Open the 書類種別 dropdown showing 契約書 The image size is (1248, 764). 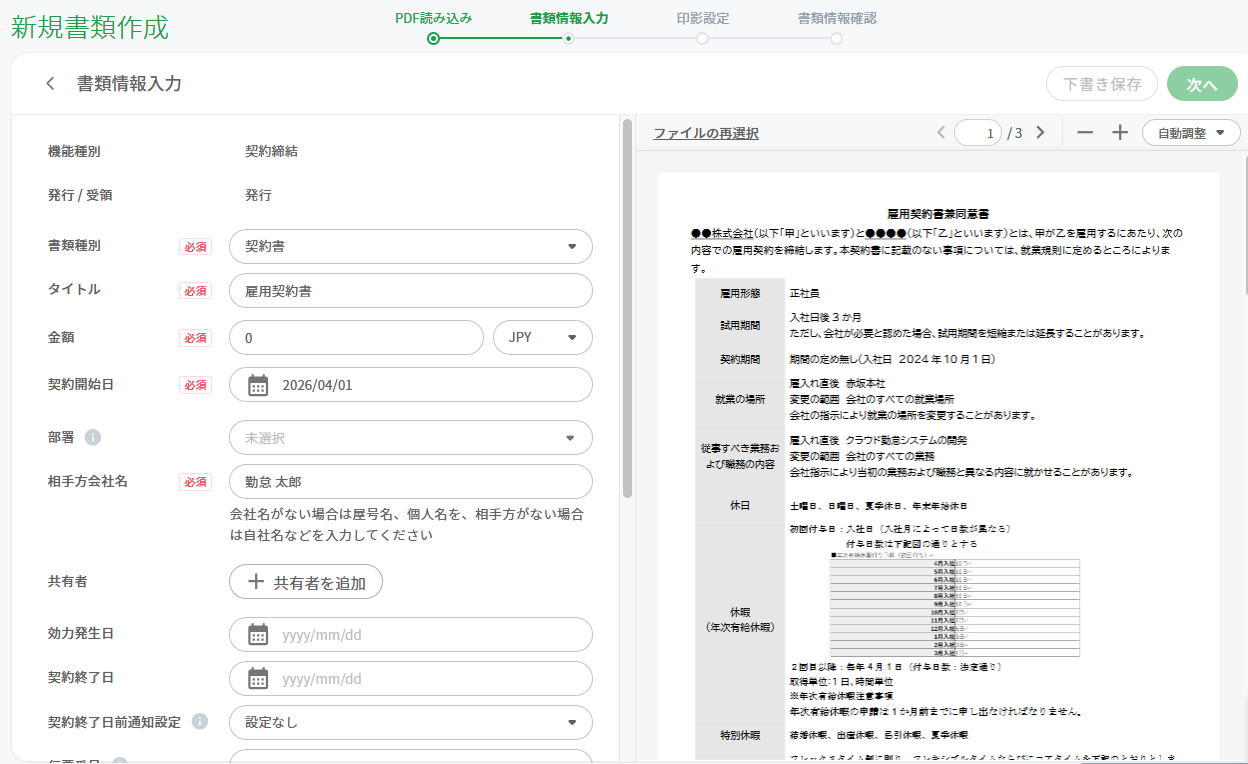(411, 246)
